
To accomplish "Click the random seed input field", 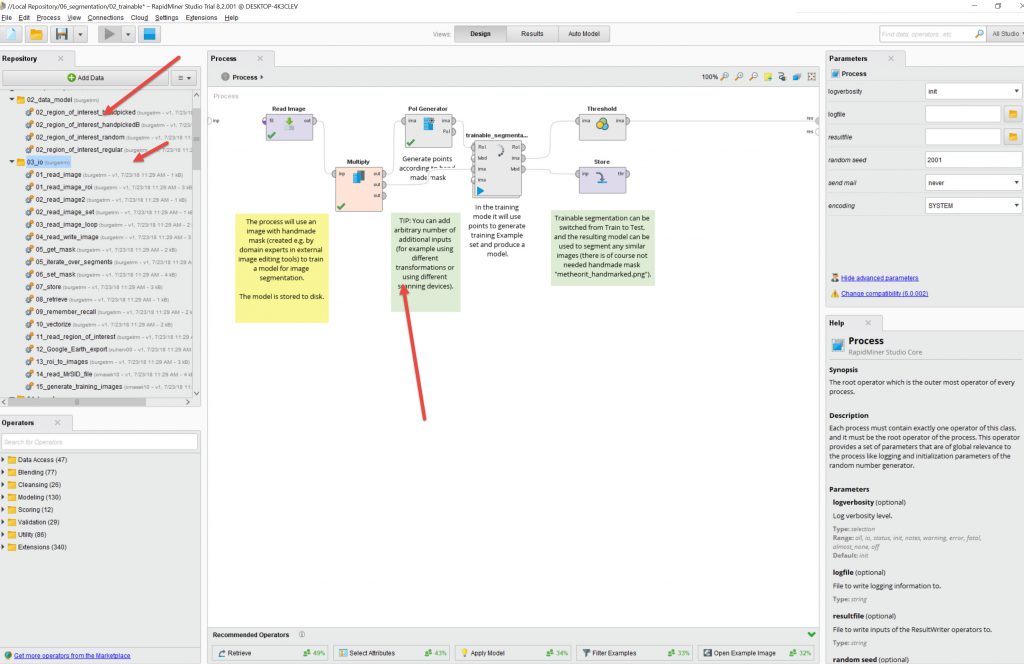I will 973,160.
